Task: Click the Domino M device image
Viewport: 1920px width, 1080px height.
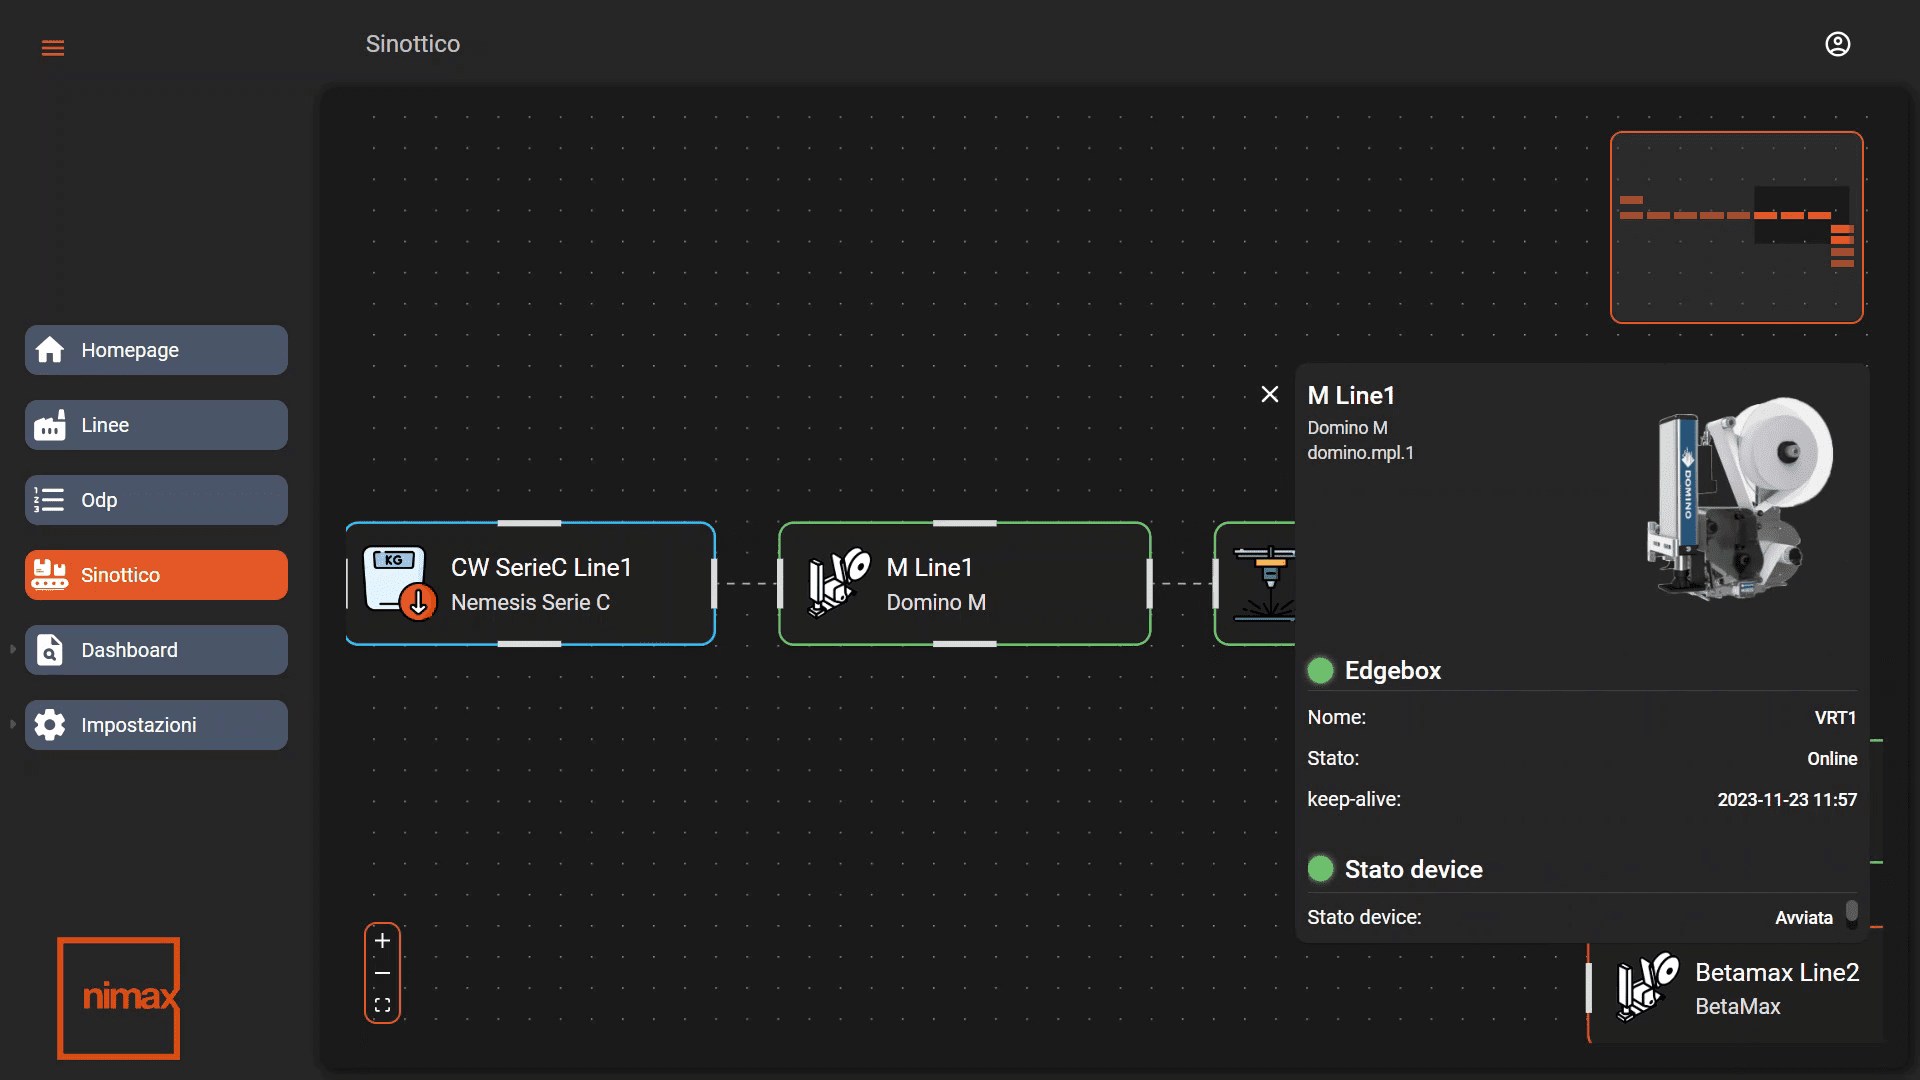Action: [x=1738, y=499]
